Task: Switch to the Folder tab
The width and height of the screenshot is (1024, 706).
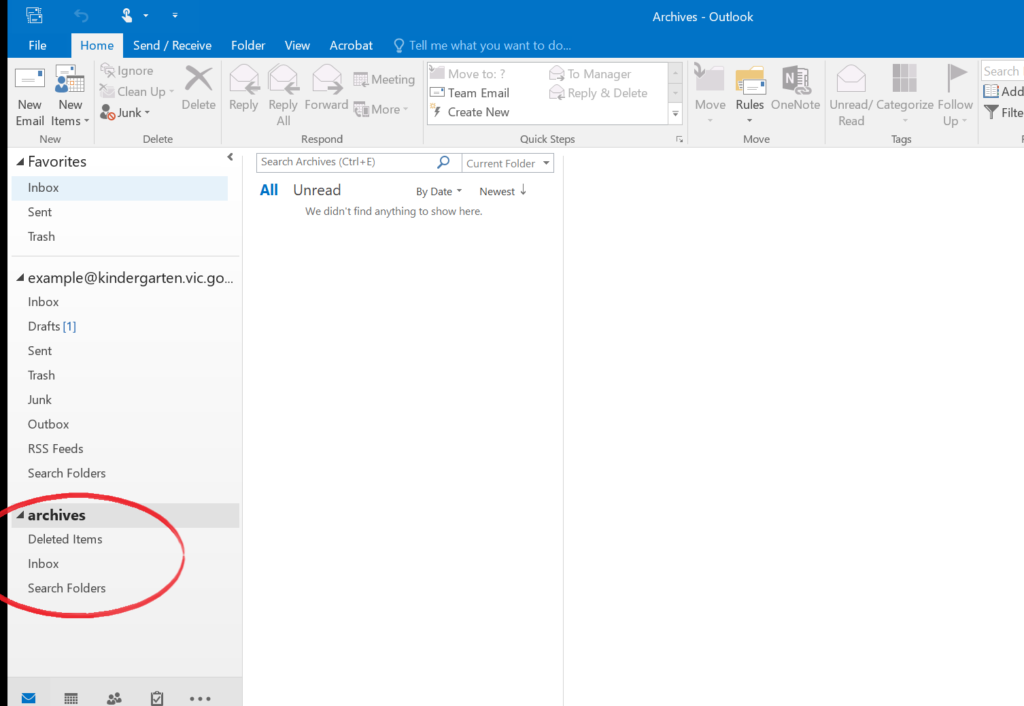Action: 248,45
